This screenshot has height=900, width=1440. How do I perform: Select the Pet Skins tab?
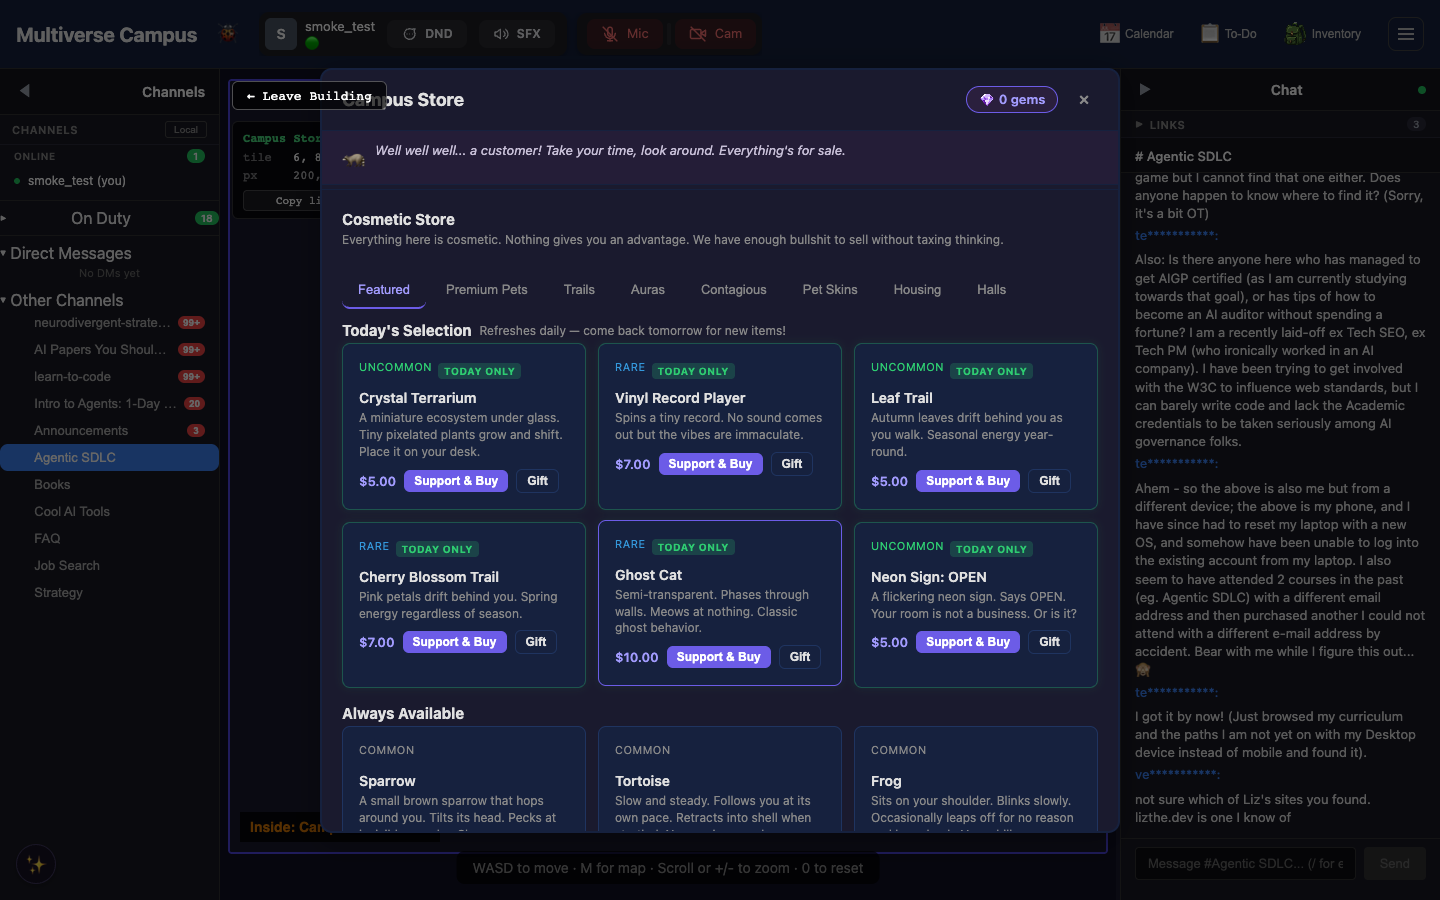[830, 290]
